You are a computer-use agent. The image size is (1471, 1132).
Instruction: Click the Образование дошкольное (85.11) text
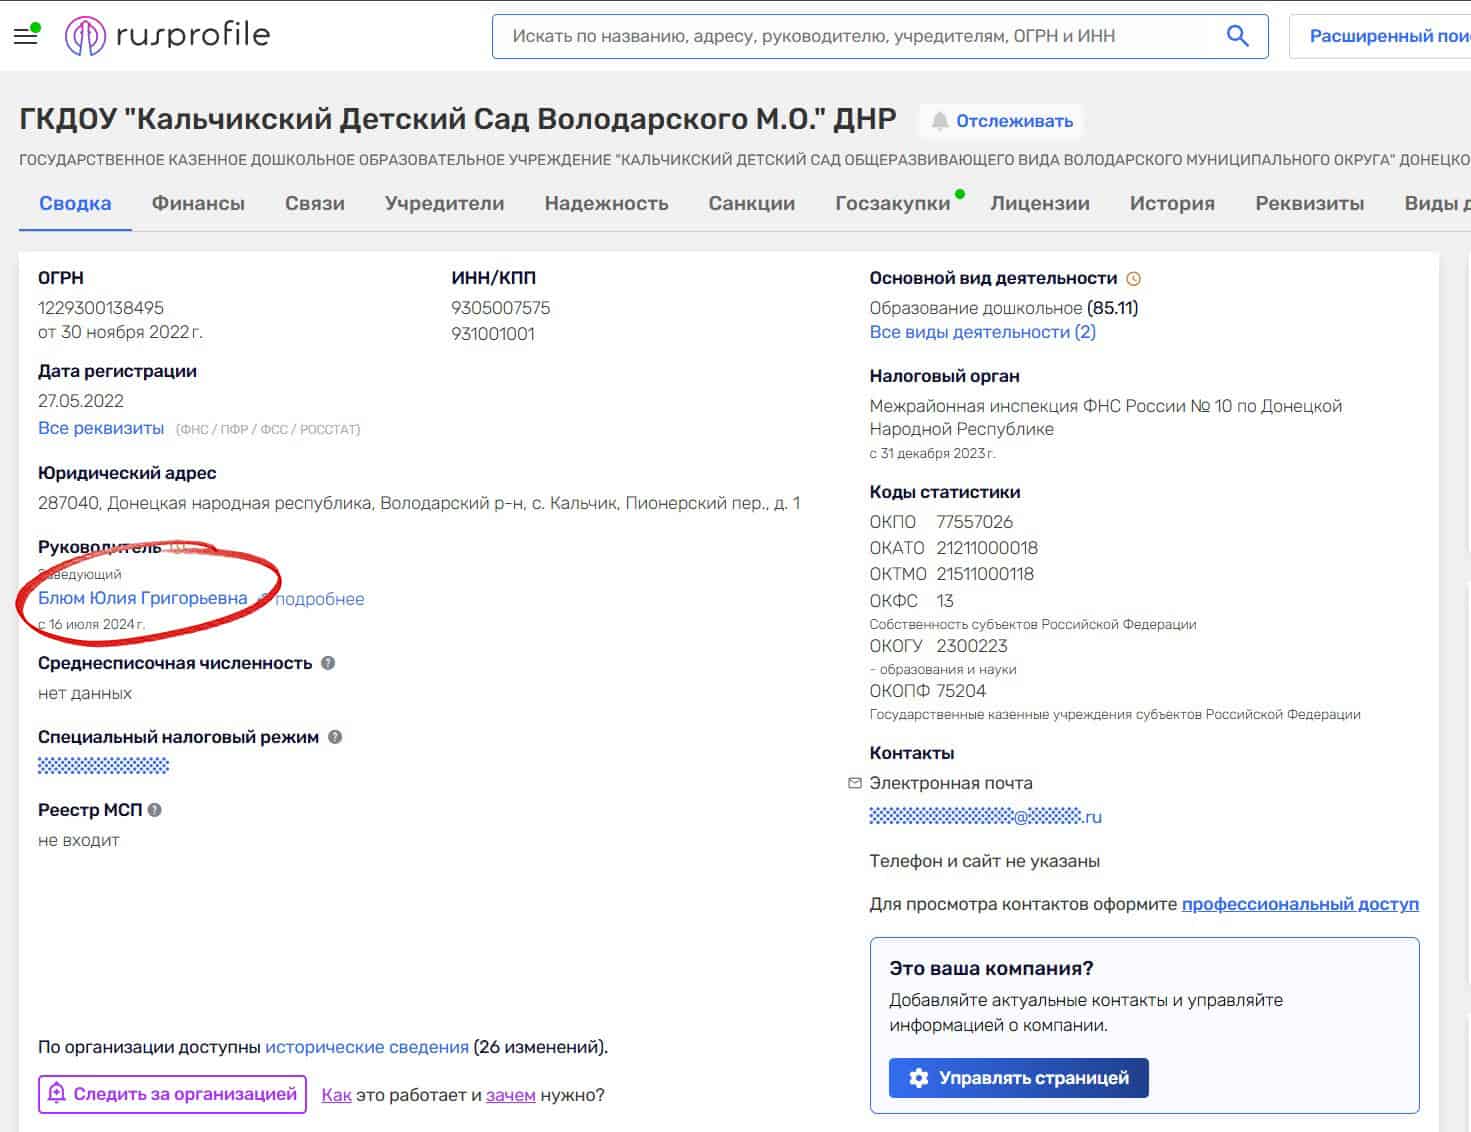[1004, 308]
